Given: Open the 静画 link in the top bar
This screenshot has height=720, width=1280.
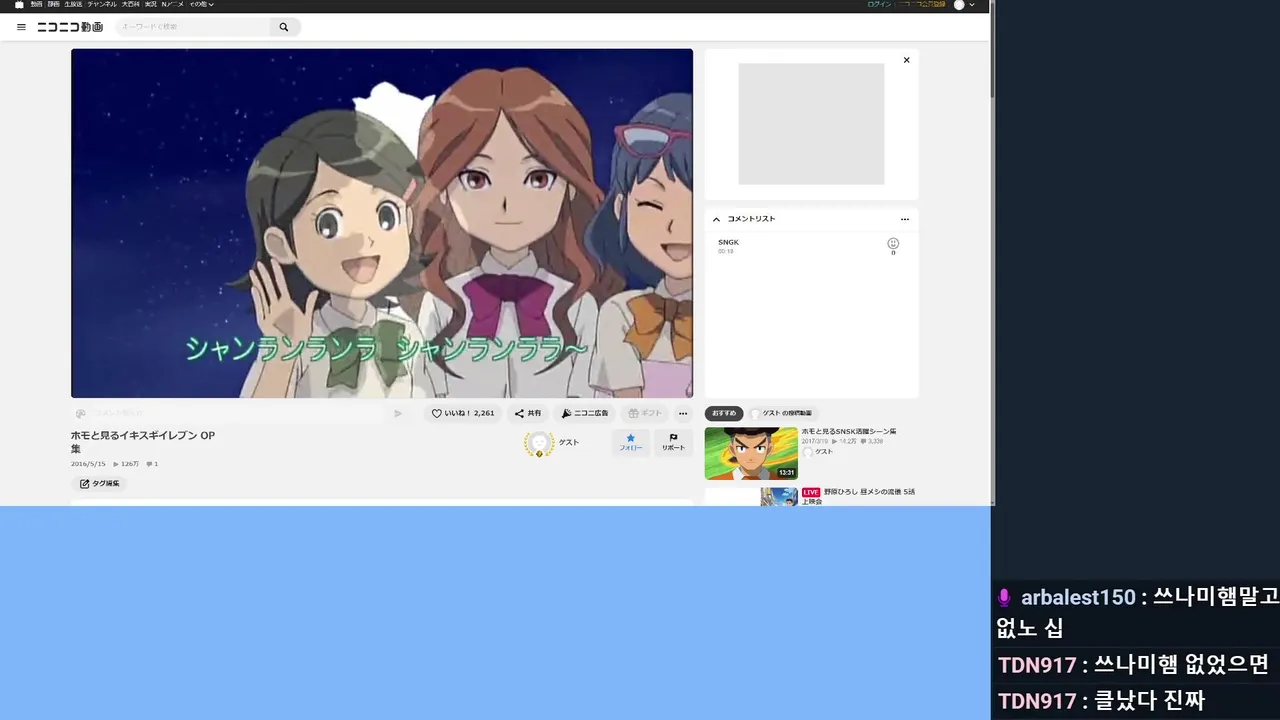Looking at the screenshot, I should (x=53, y=5).
